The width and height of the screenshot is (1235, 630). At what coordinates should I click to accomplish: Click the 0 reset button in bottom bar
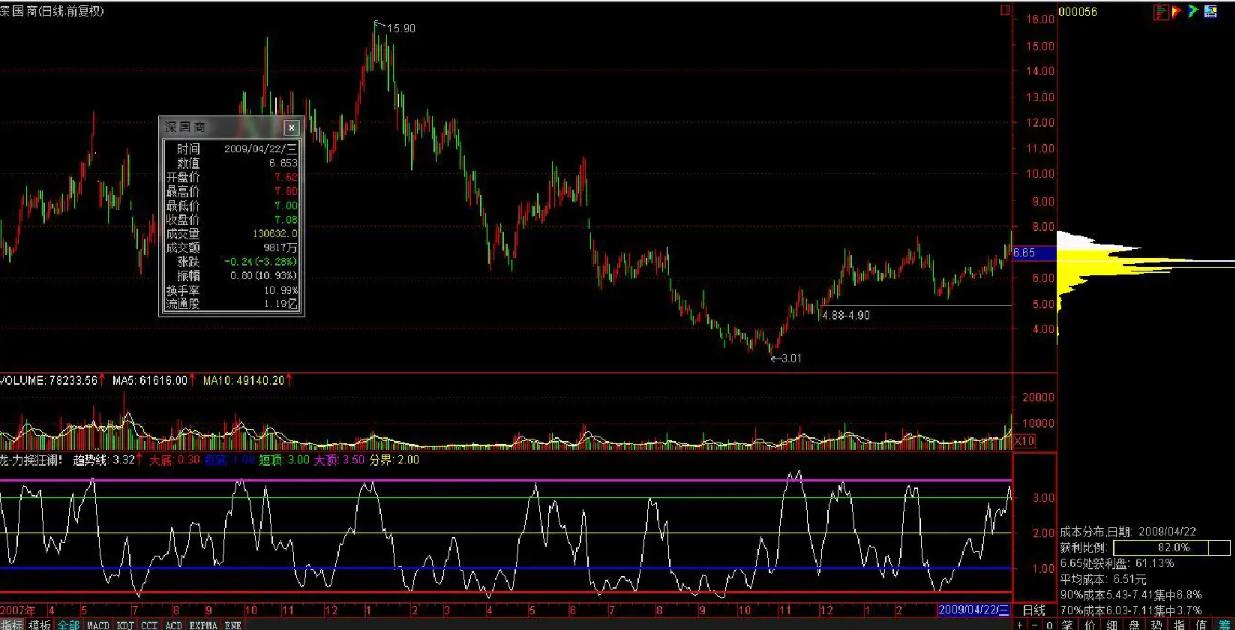(1049, 624)
